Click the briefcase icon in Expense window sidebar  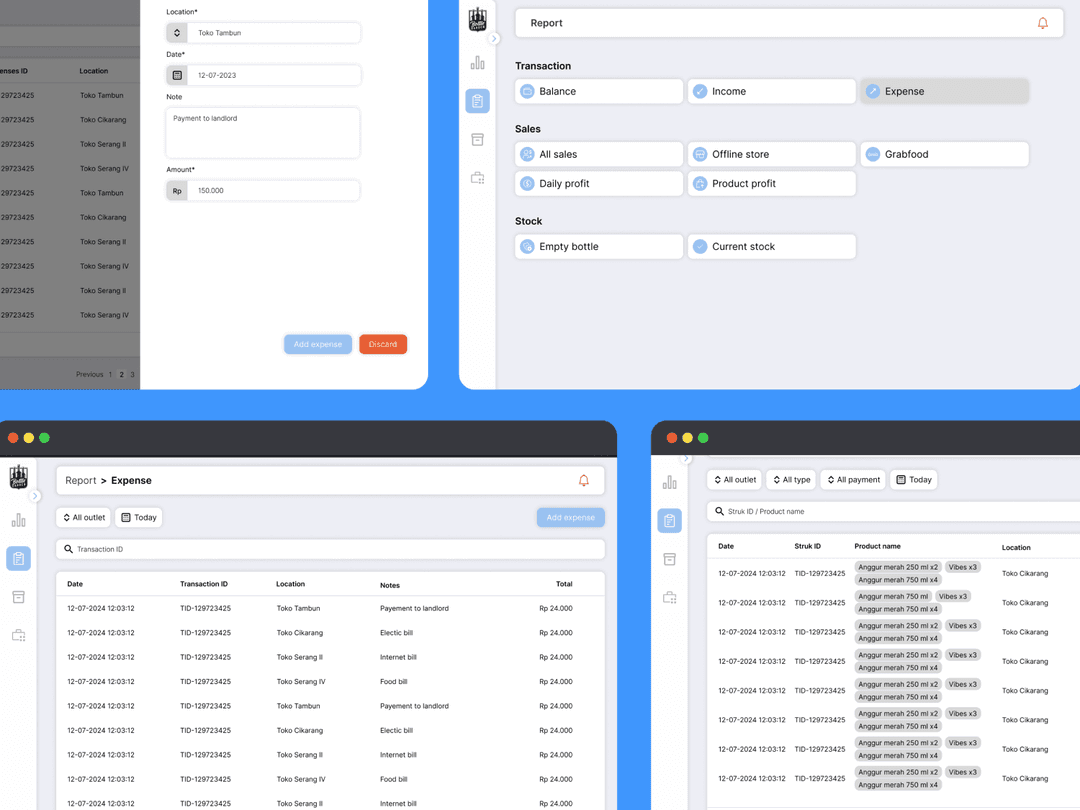click(x=19, y=635)
